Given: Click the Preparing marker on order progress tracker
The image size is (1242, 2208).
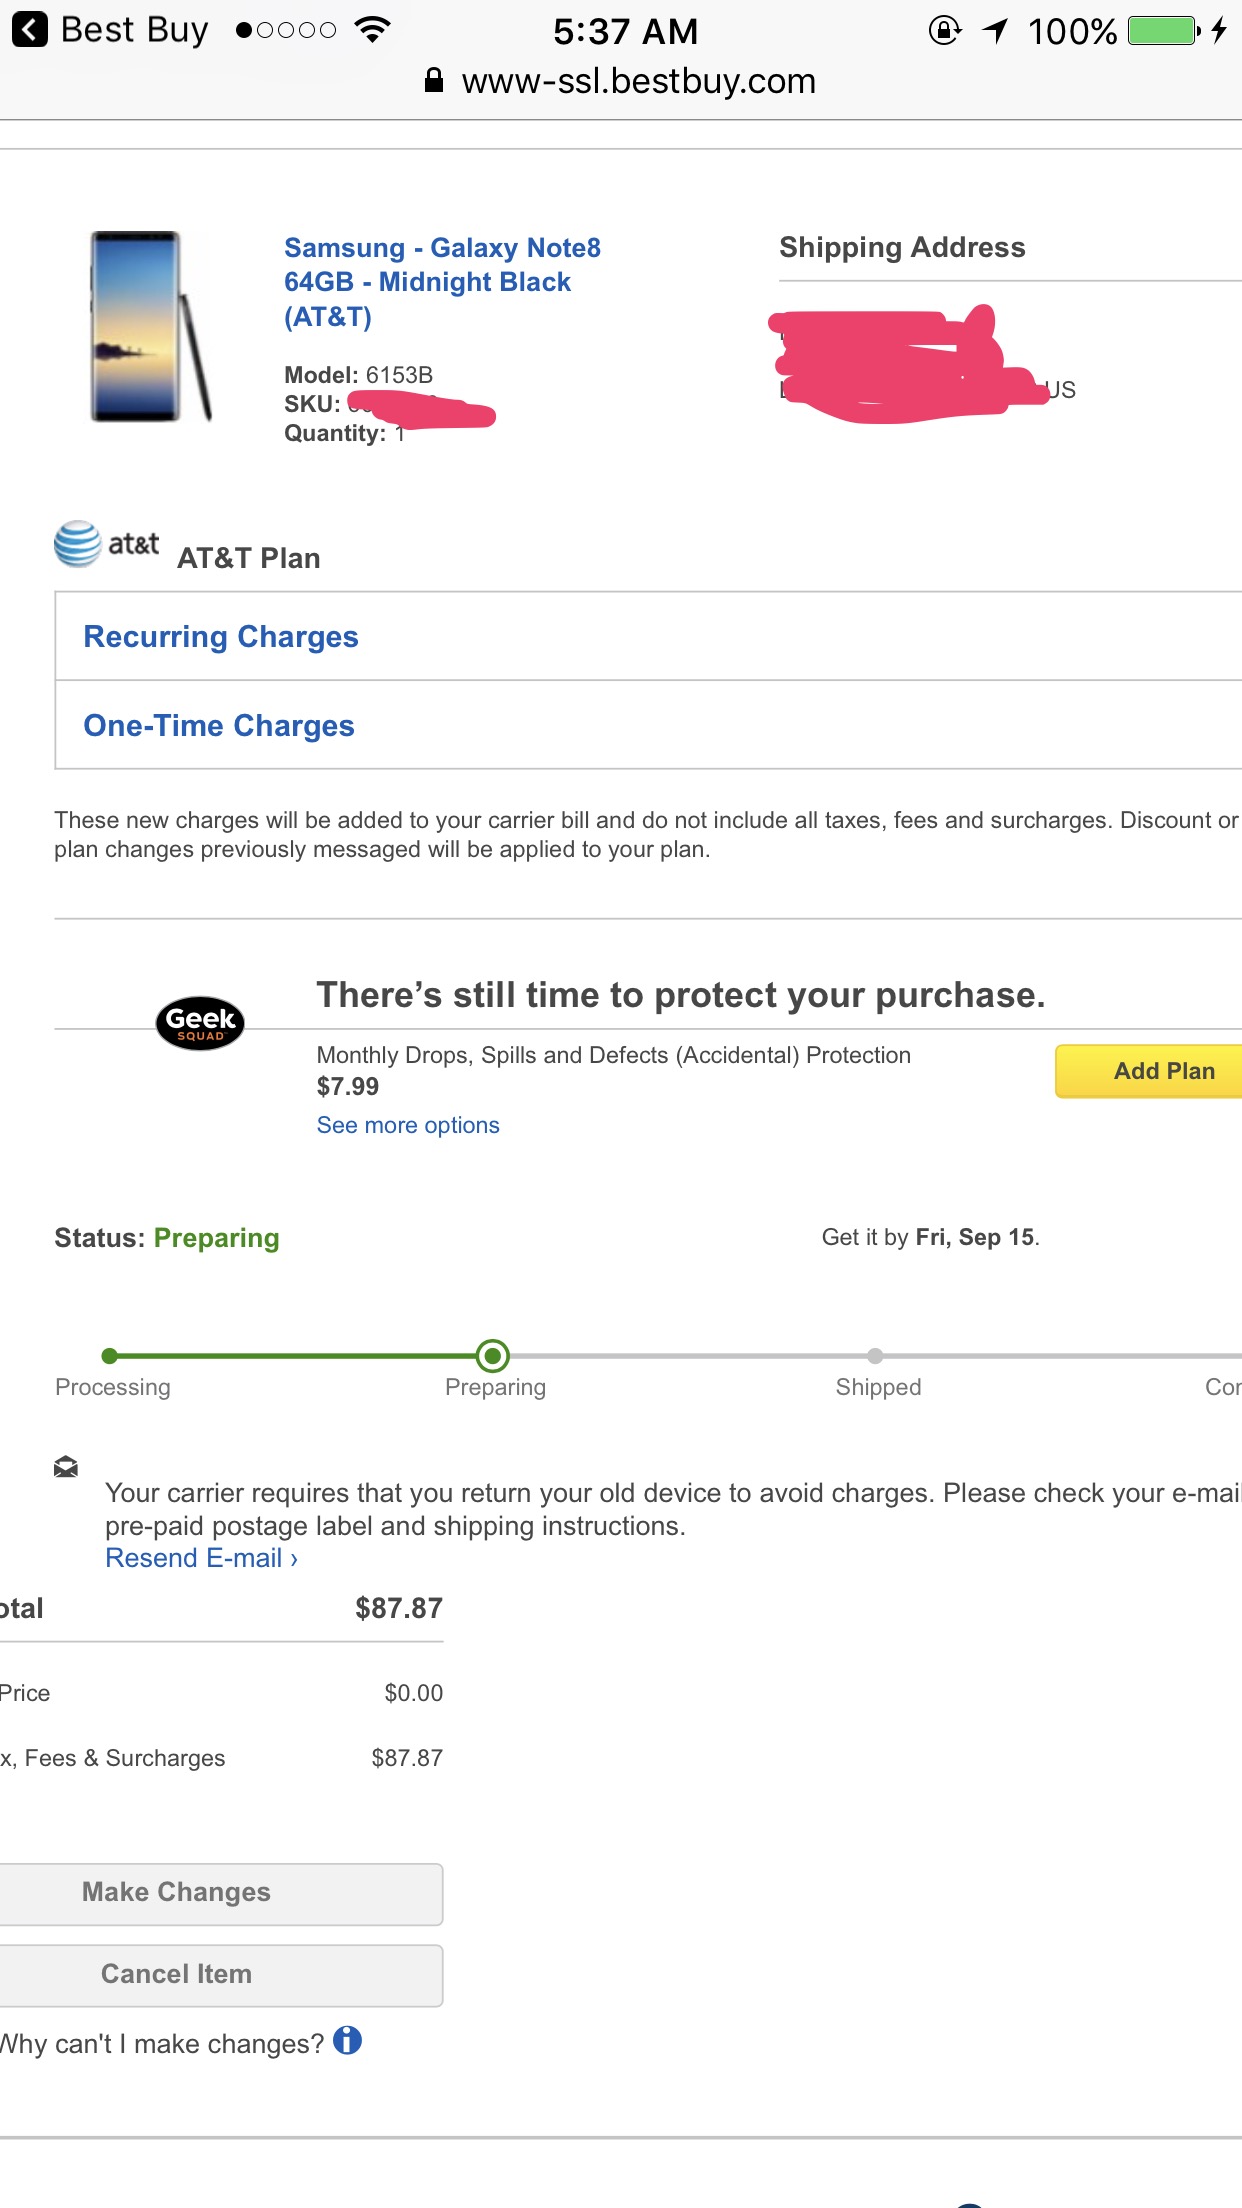Looking at the screenshot, I should [x=493, y=1356].
